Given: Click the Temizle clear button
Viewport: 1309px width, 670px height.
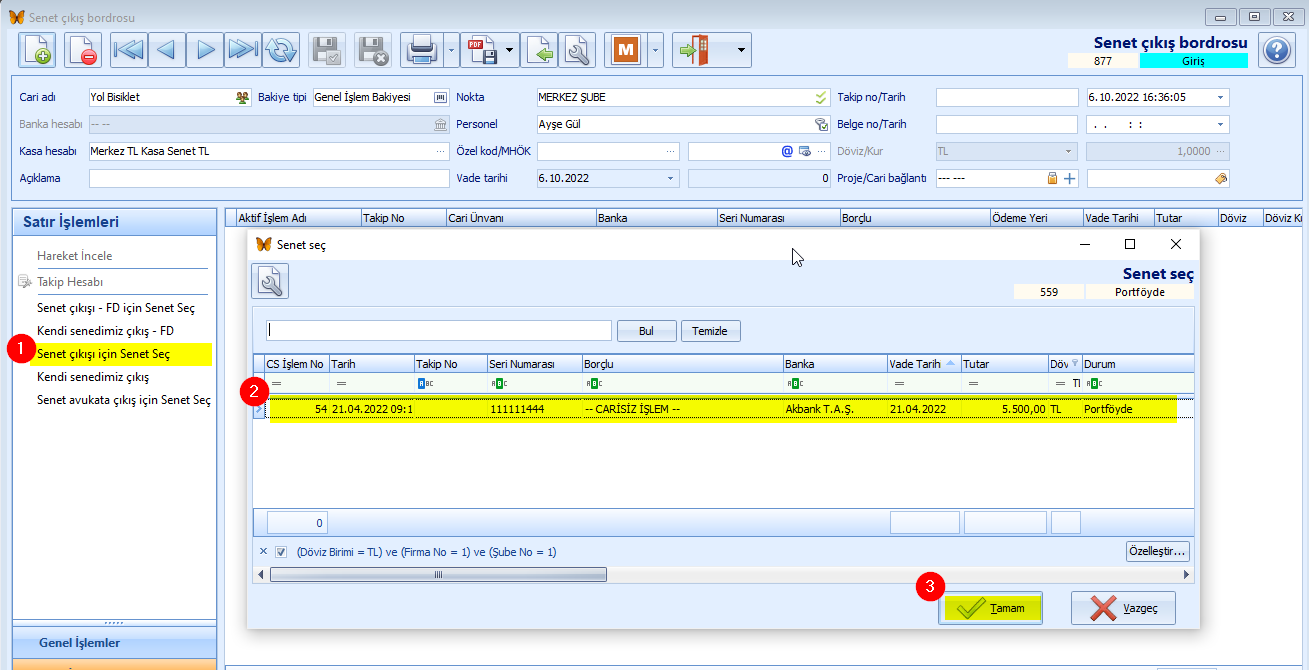Looking at the screenshot, I should tap(710, 331).
